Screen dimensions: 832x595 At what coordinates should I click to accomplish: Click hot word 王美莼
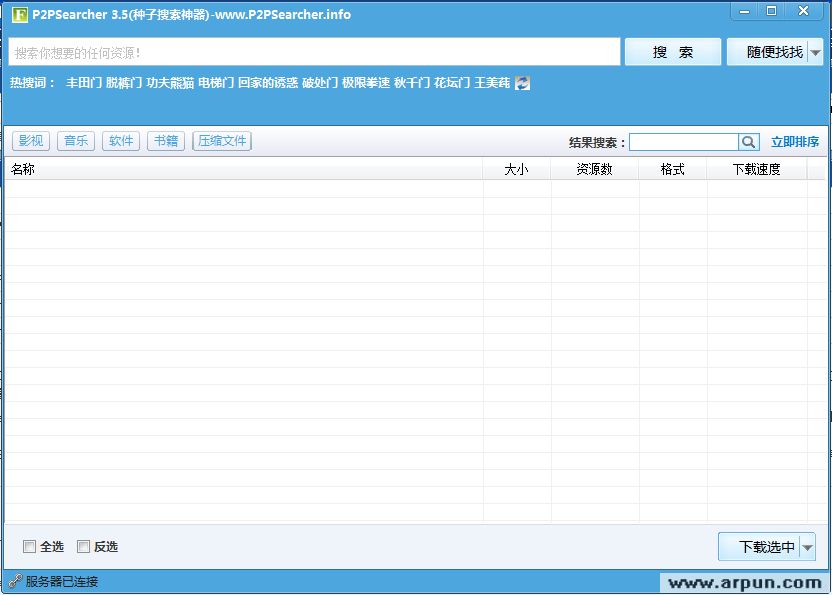click(492, 83)
